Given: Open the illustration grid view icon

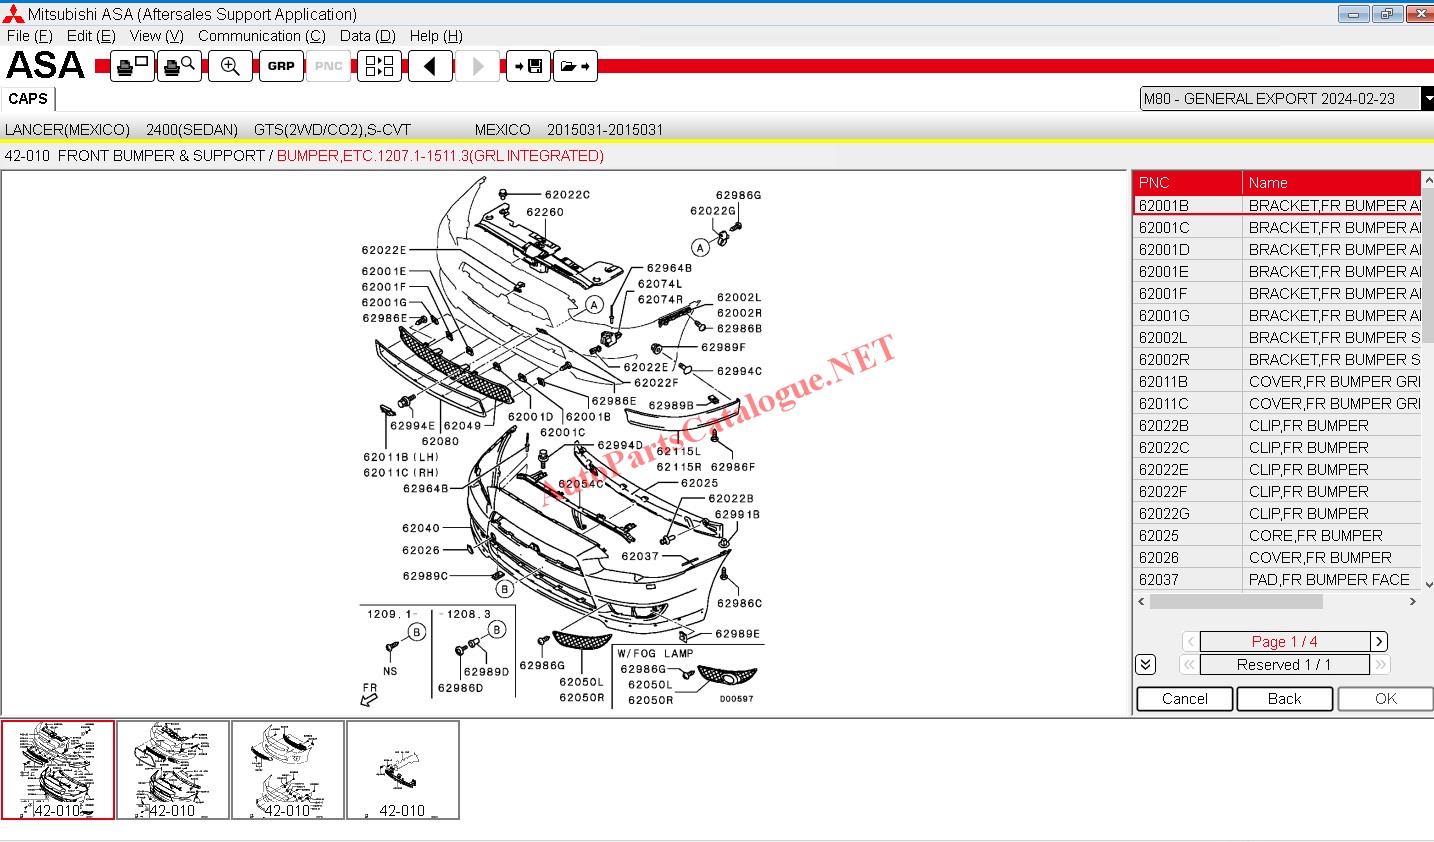Looking at the screenshot, I should [x=379, y=66].
